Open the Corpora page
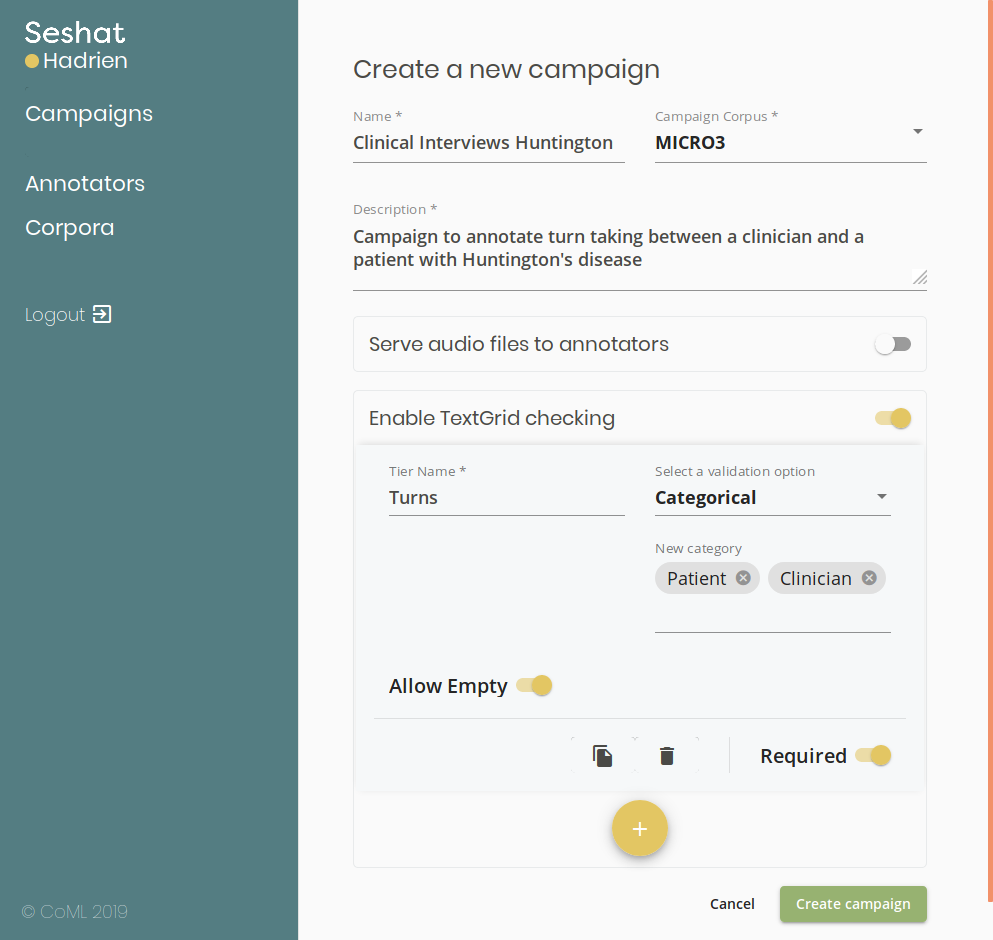993x940 pixels. [x=70, y=228]
